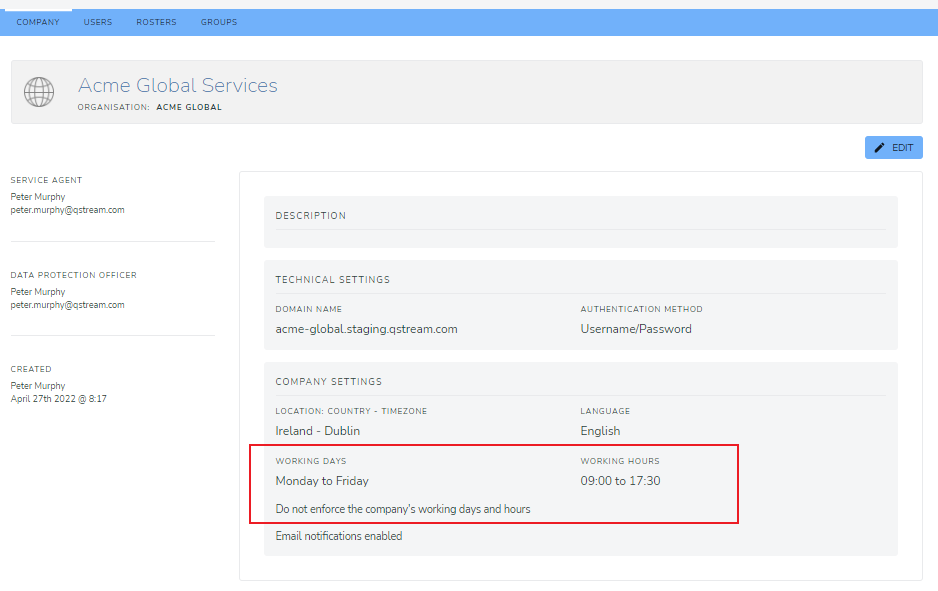Screen dimensions: 938x591
Task: Click the English language value
Action: point(600,431)
